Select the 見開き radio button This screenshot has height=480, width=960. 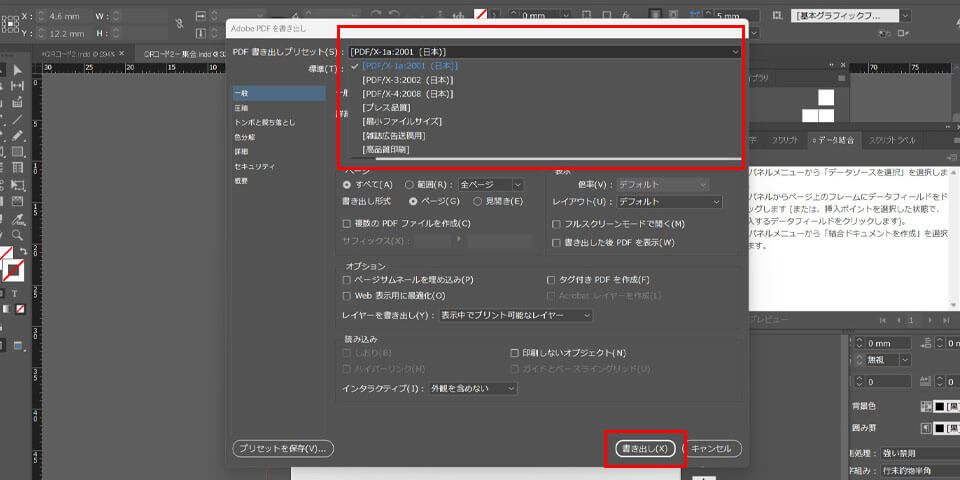click(x=478, y=201)
